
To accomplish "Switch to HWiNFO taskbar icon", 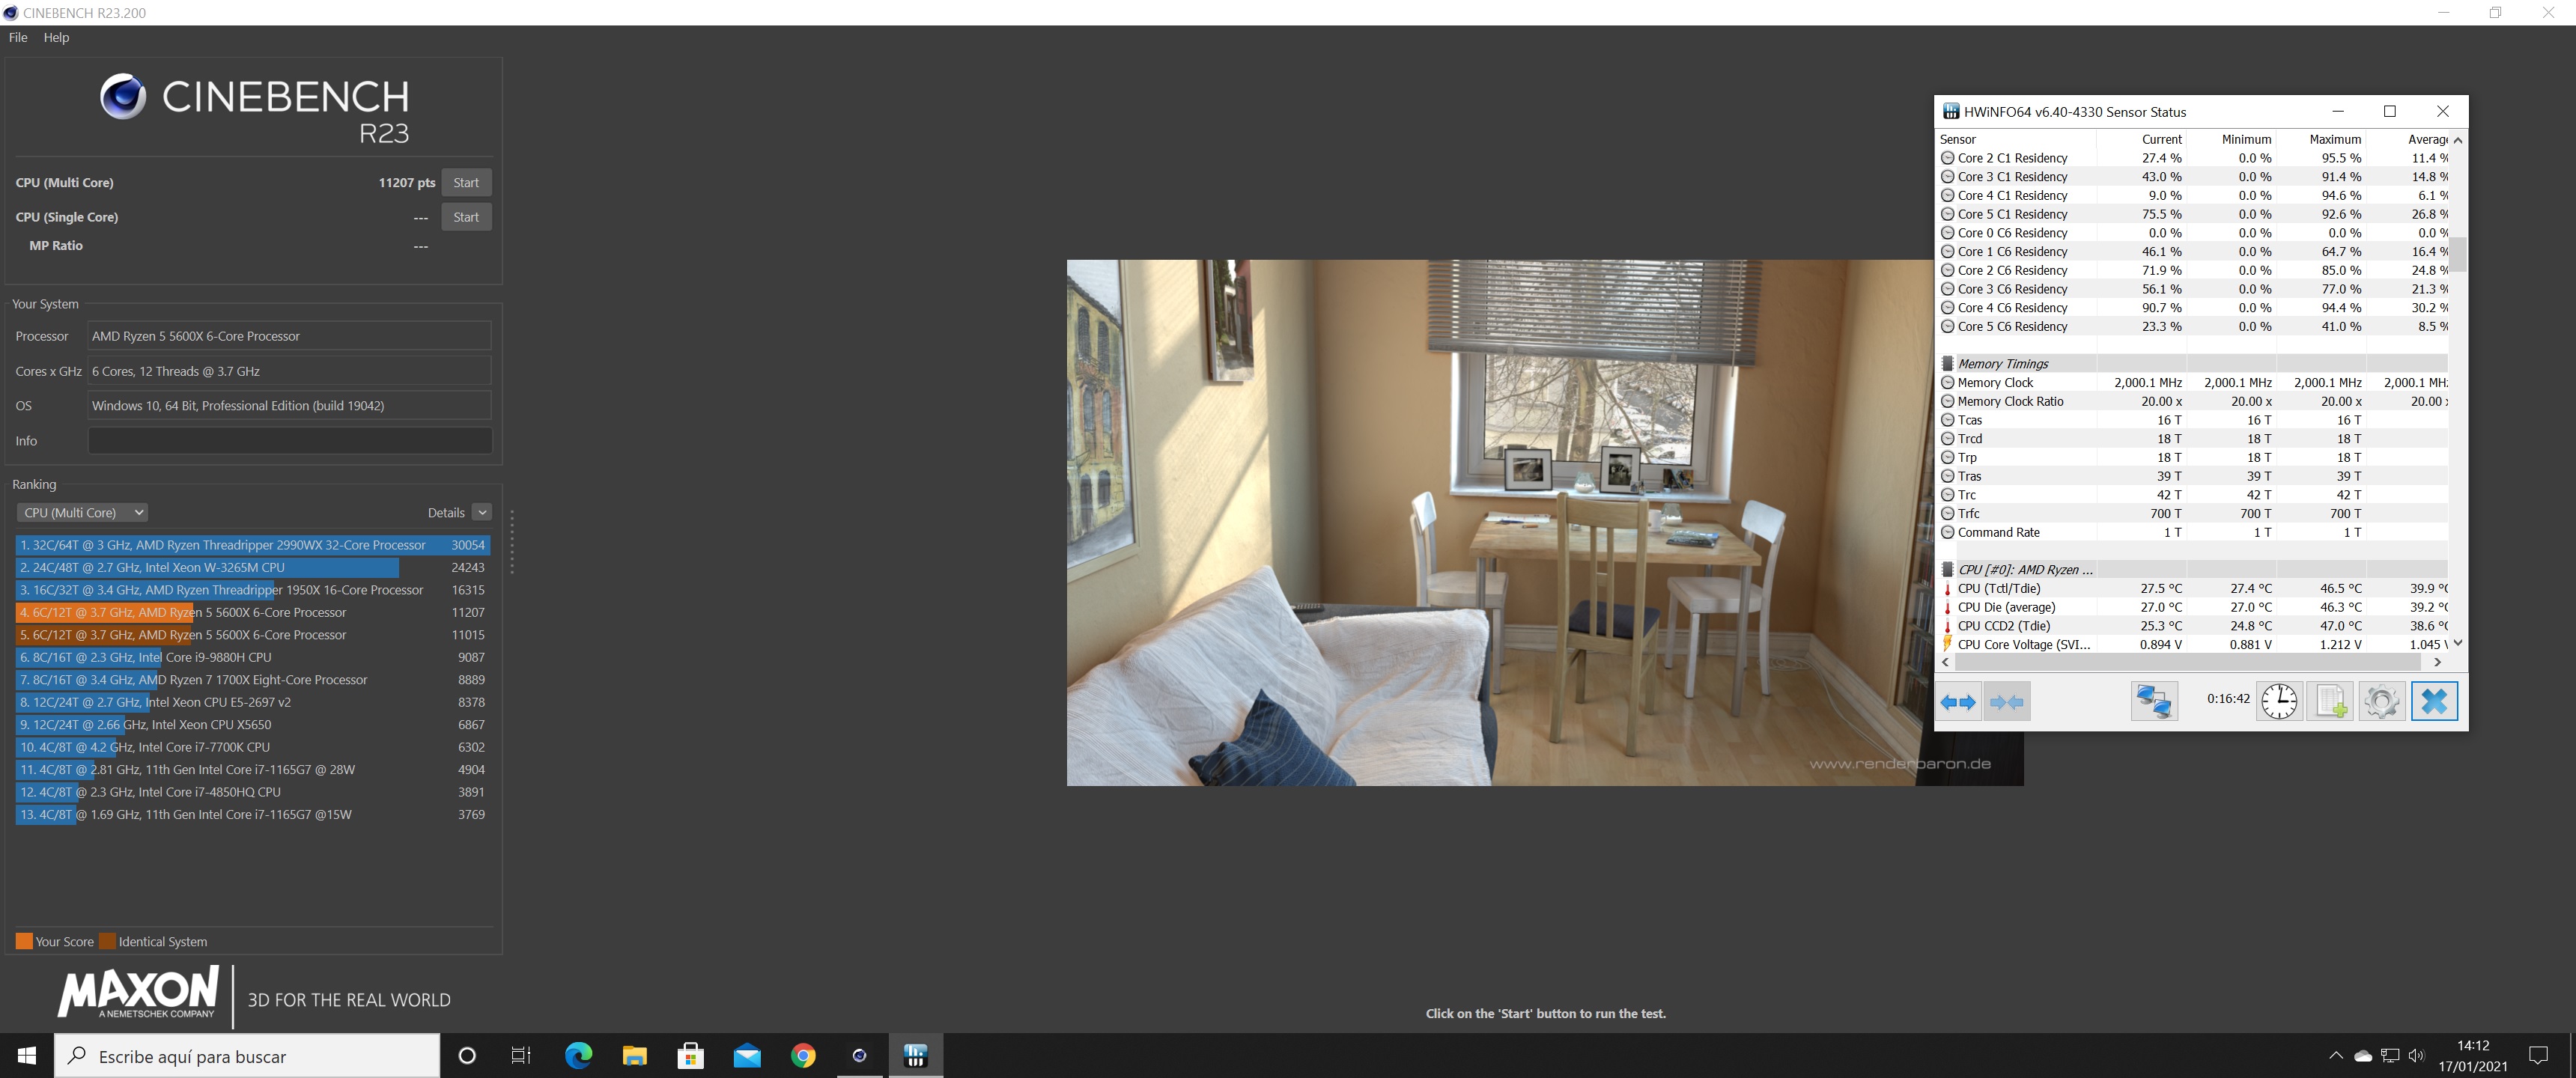I will [x=915, y=1056].
